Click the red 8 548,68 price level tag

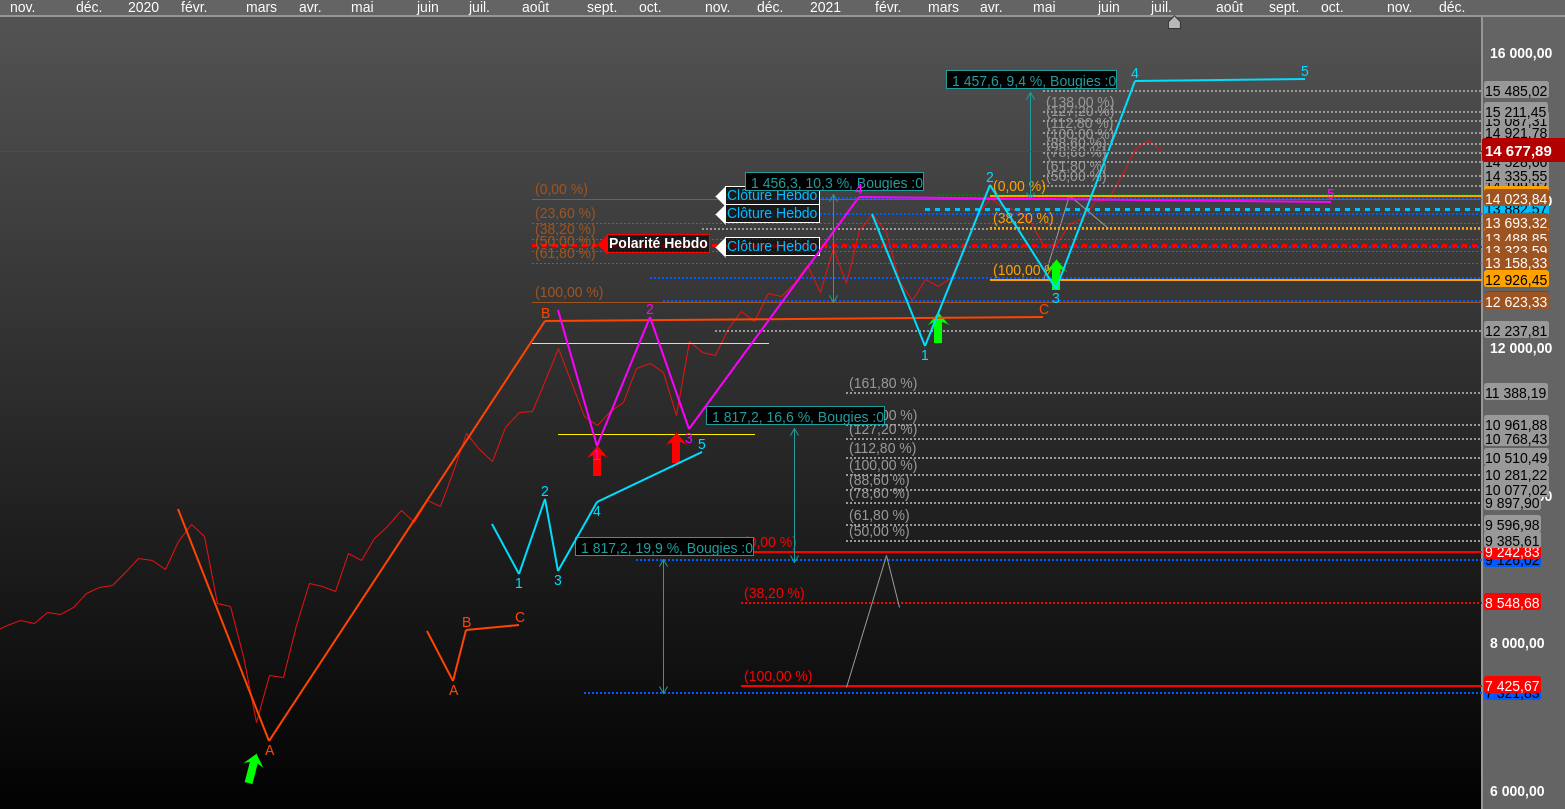pyautogui.click(x=1512, y=603)
